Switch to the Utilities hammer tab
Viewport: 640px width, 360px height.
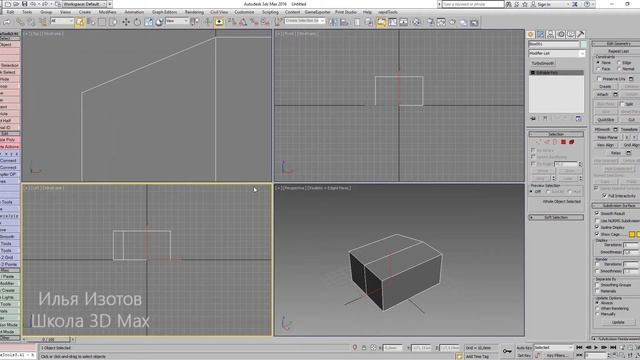[x=580, y=35]
